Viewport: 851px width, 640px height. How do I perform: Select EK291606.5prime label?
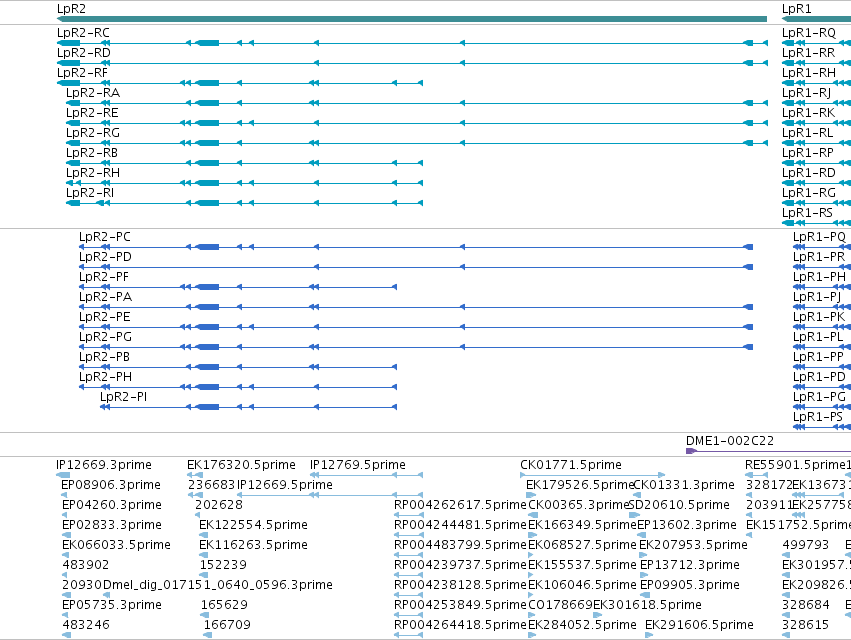699,625
